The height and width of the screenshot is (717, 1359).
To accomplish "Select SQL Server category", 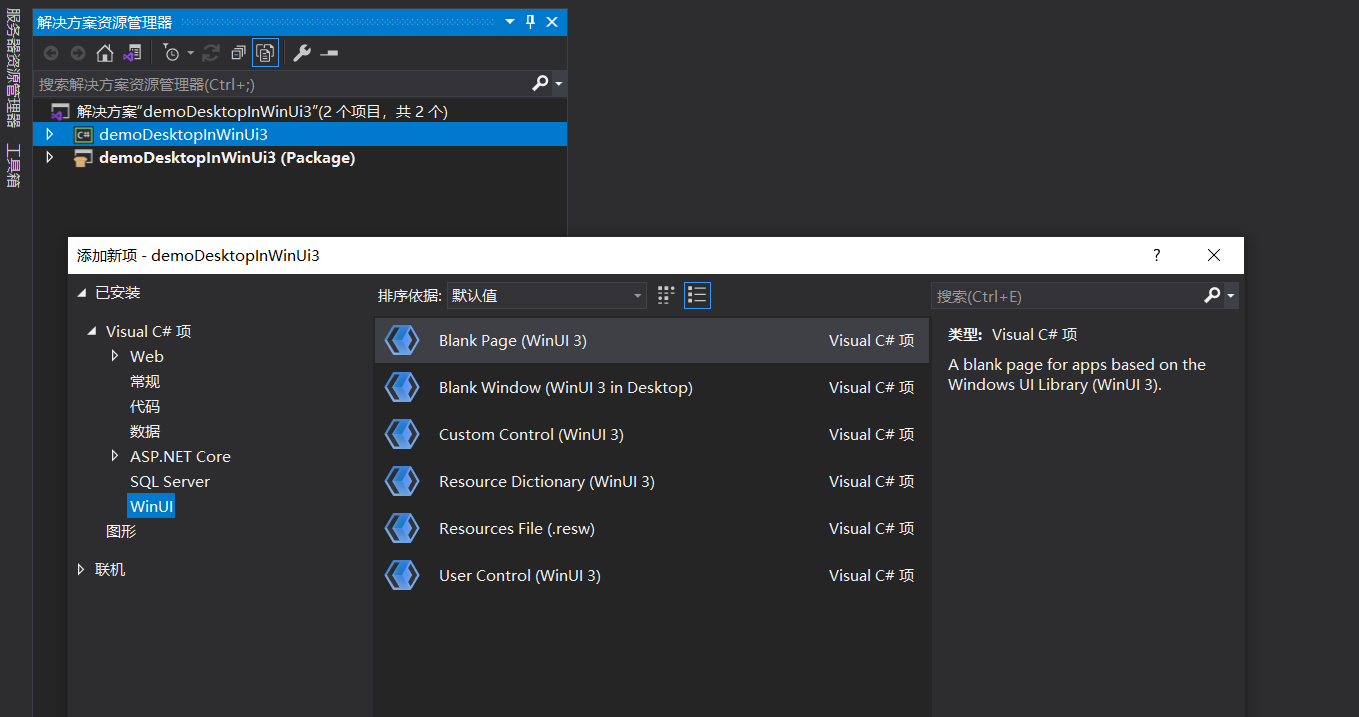I will (x=170, y=481).
